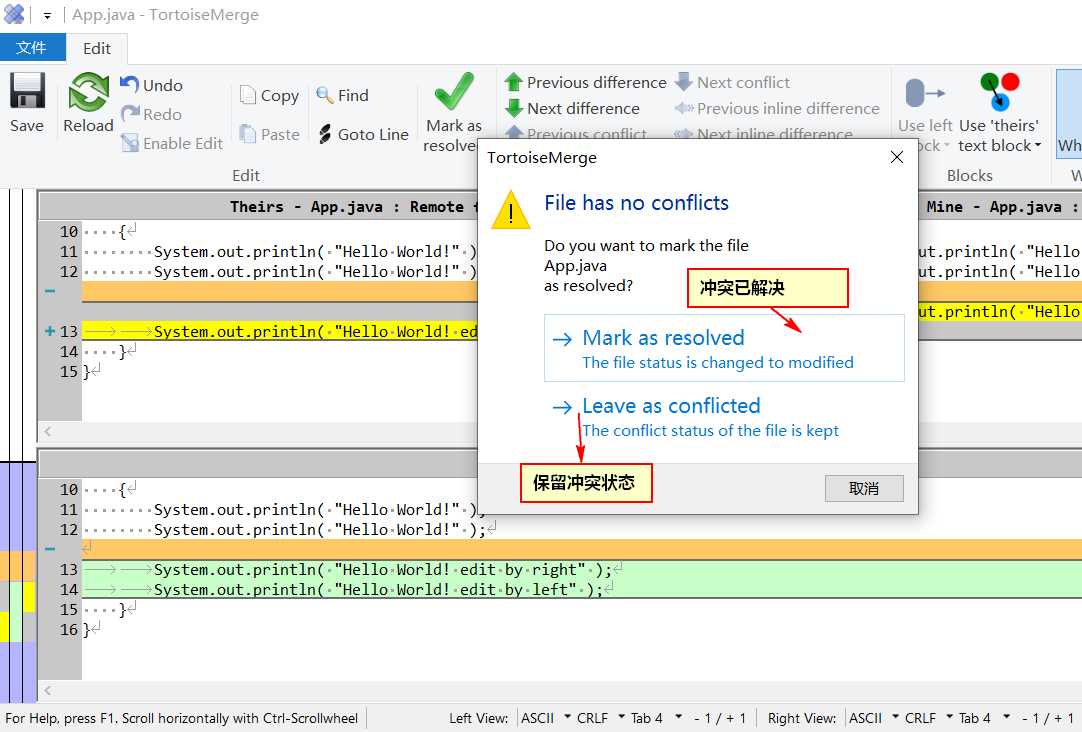Copy the selected text

click(x=269, y=95)
